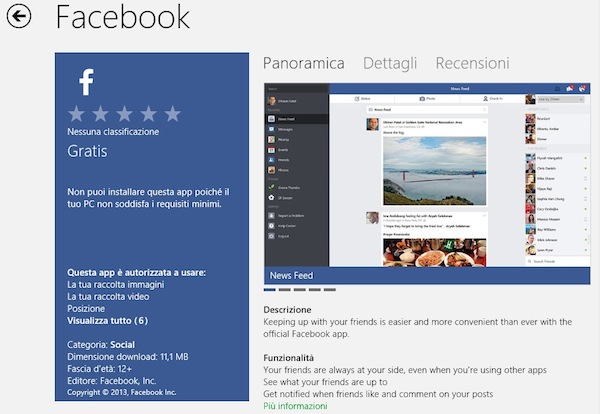Go back with the circled arrow button
600x414 pixels.
19,16
